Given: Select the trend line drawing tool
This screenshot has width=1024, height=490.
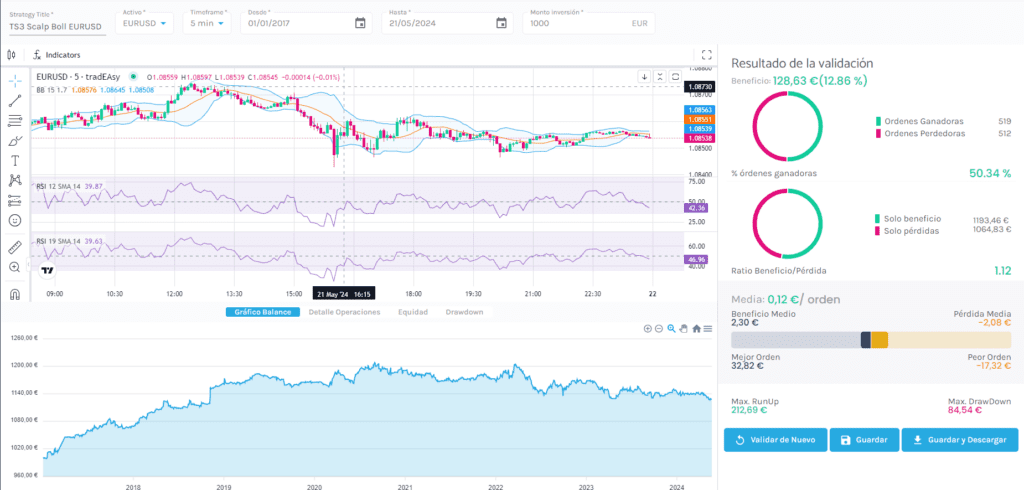Looking at the screenshot, I should 15,99.
